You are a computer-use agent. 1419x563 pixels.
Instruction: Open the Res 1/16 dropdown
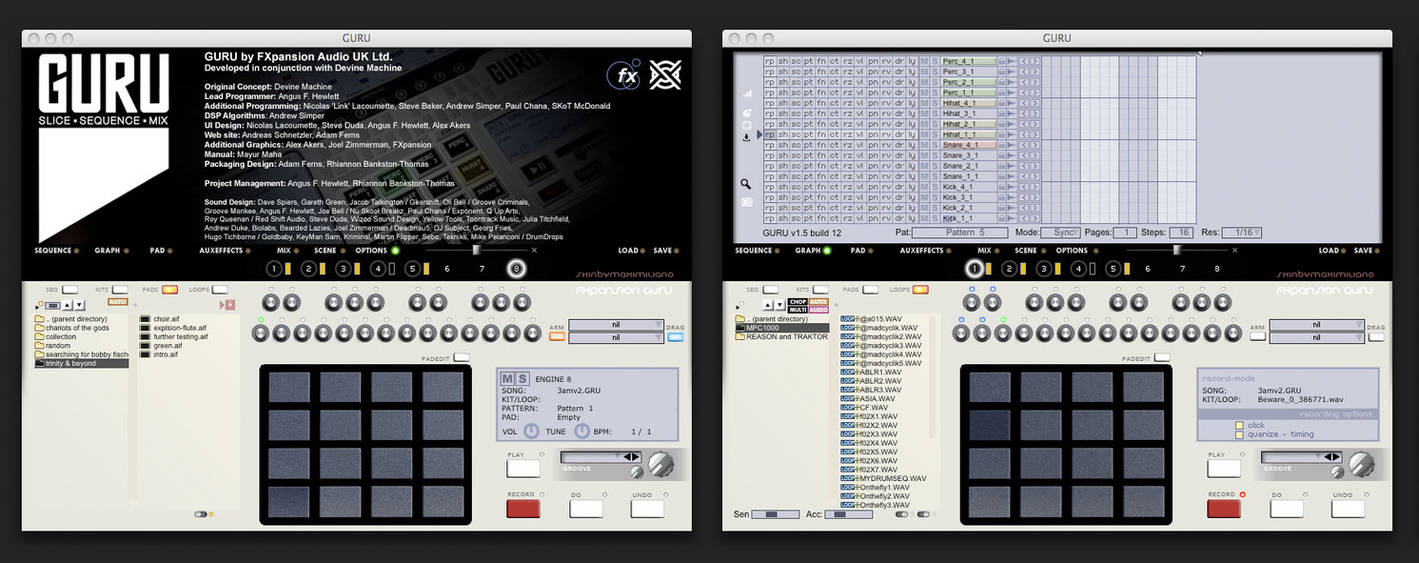coord(1244,232)
